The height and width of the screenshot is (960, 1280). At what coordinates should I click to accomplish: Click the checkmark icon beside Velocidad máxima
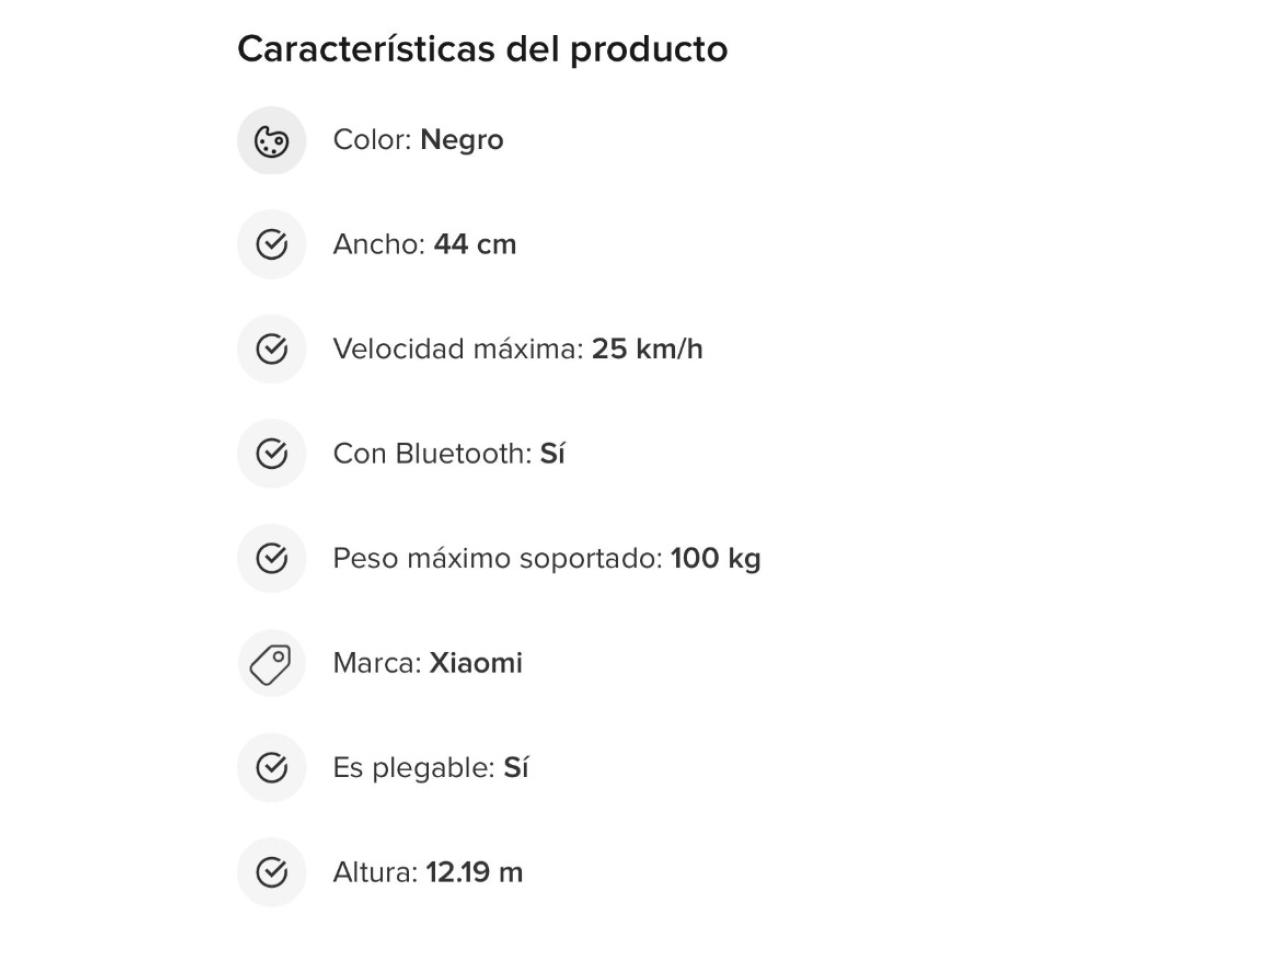click(x=271, y=349)
